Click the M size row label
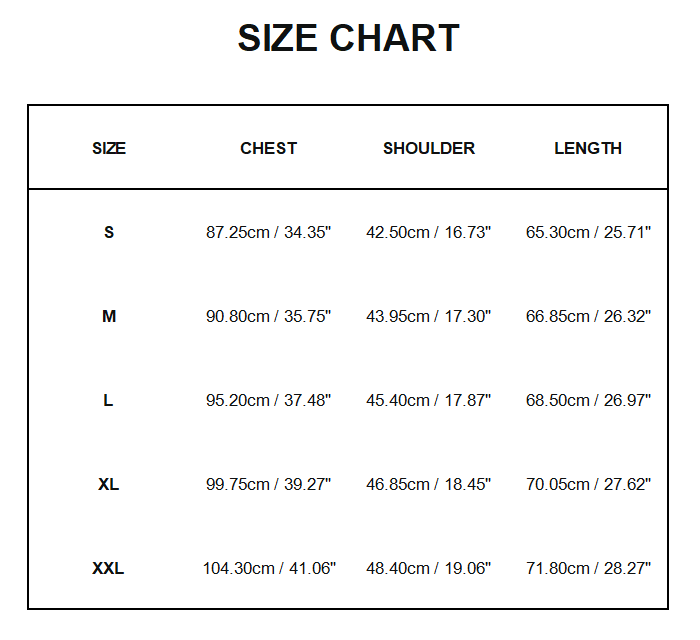 [x=109, y=316]
